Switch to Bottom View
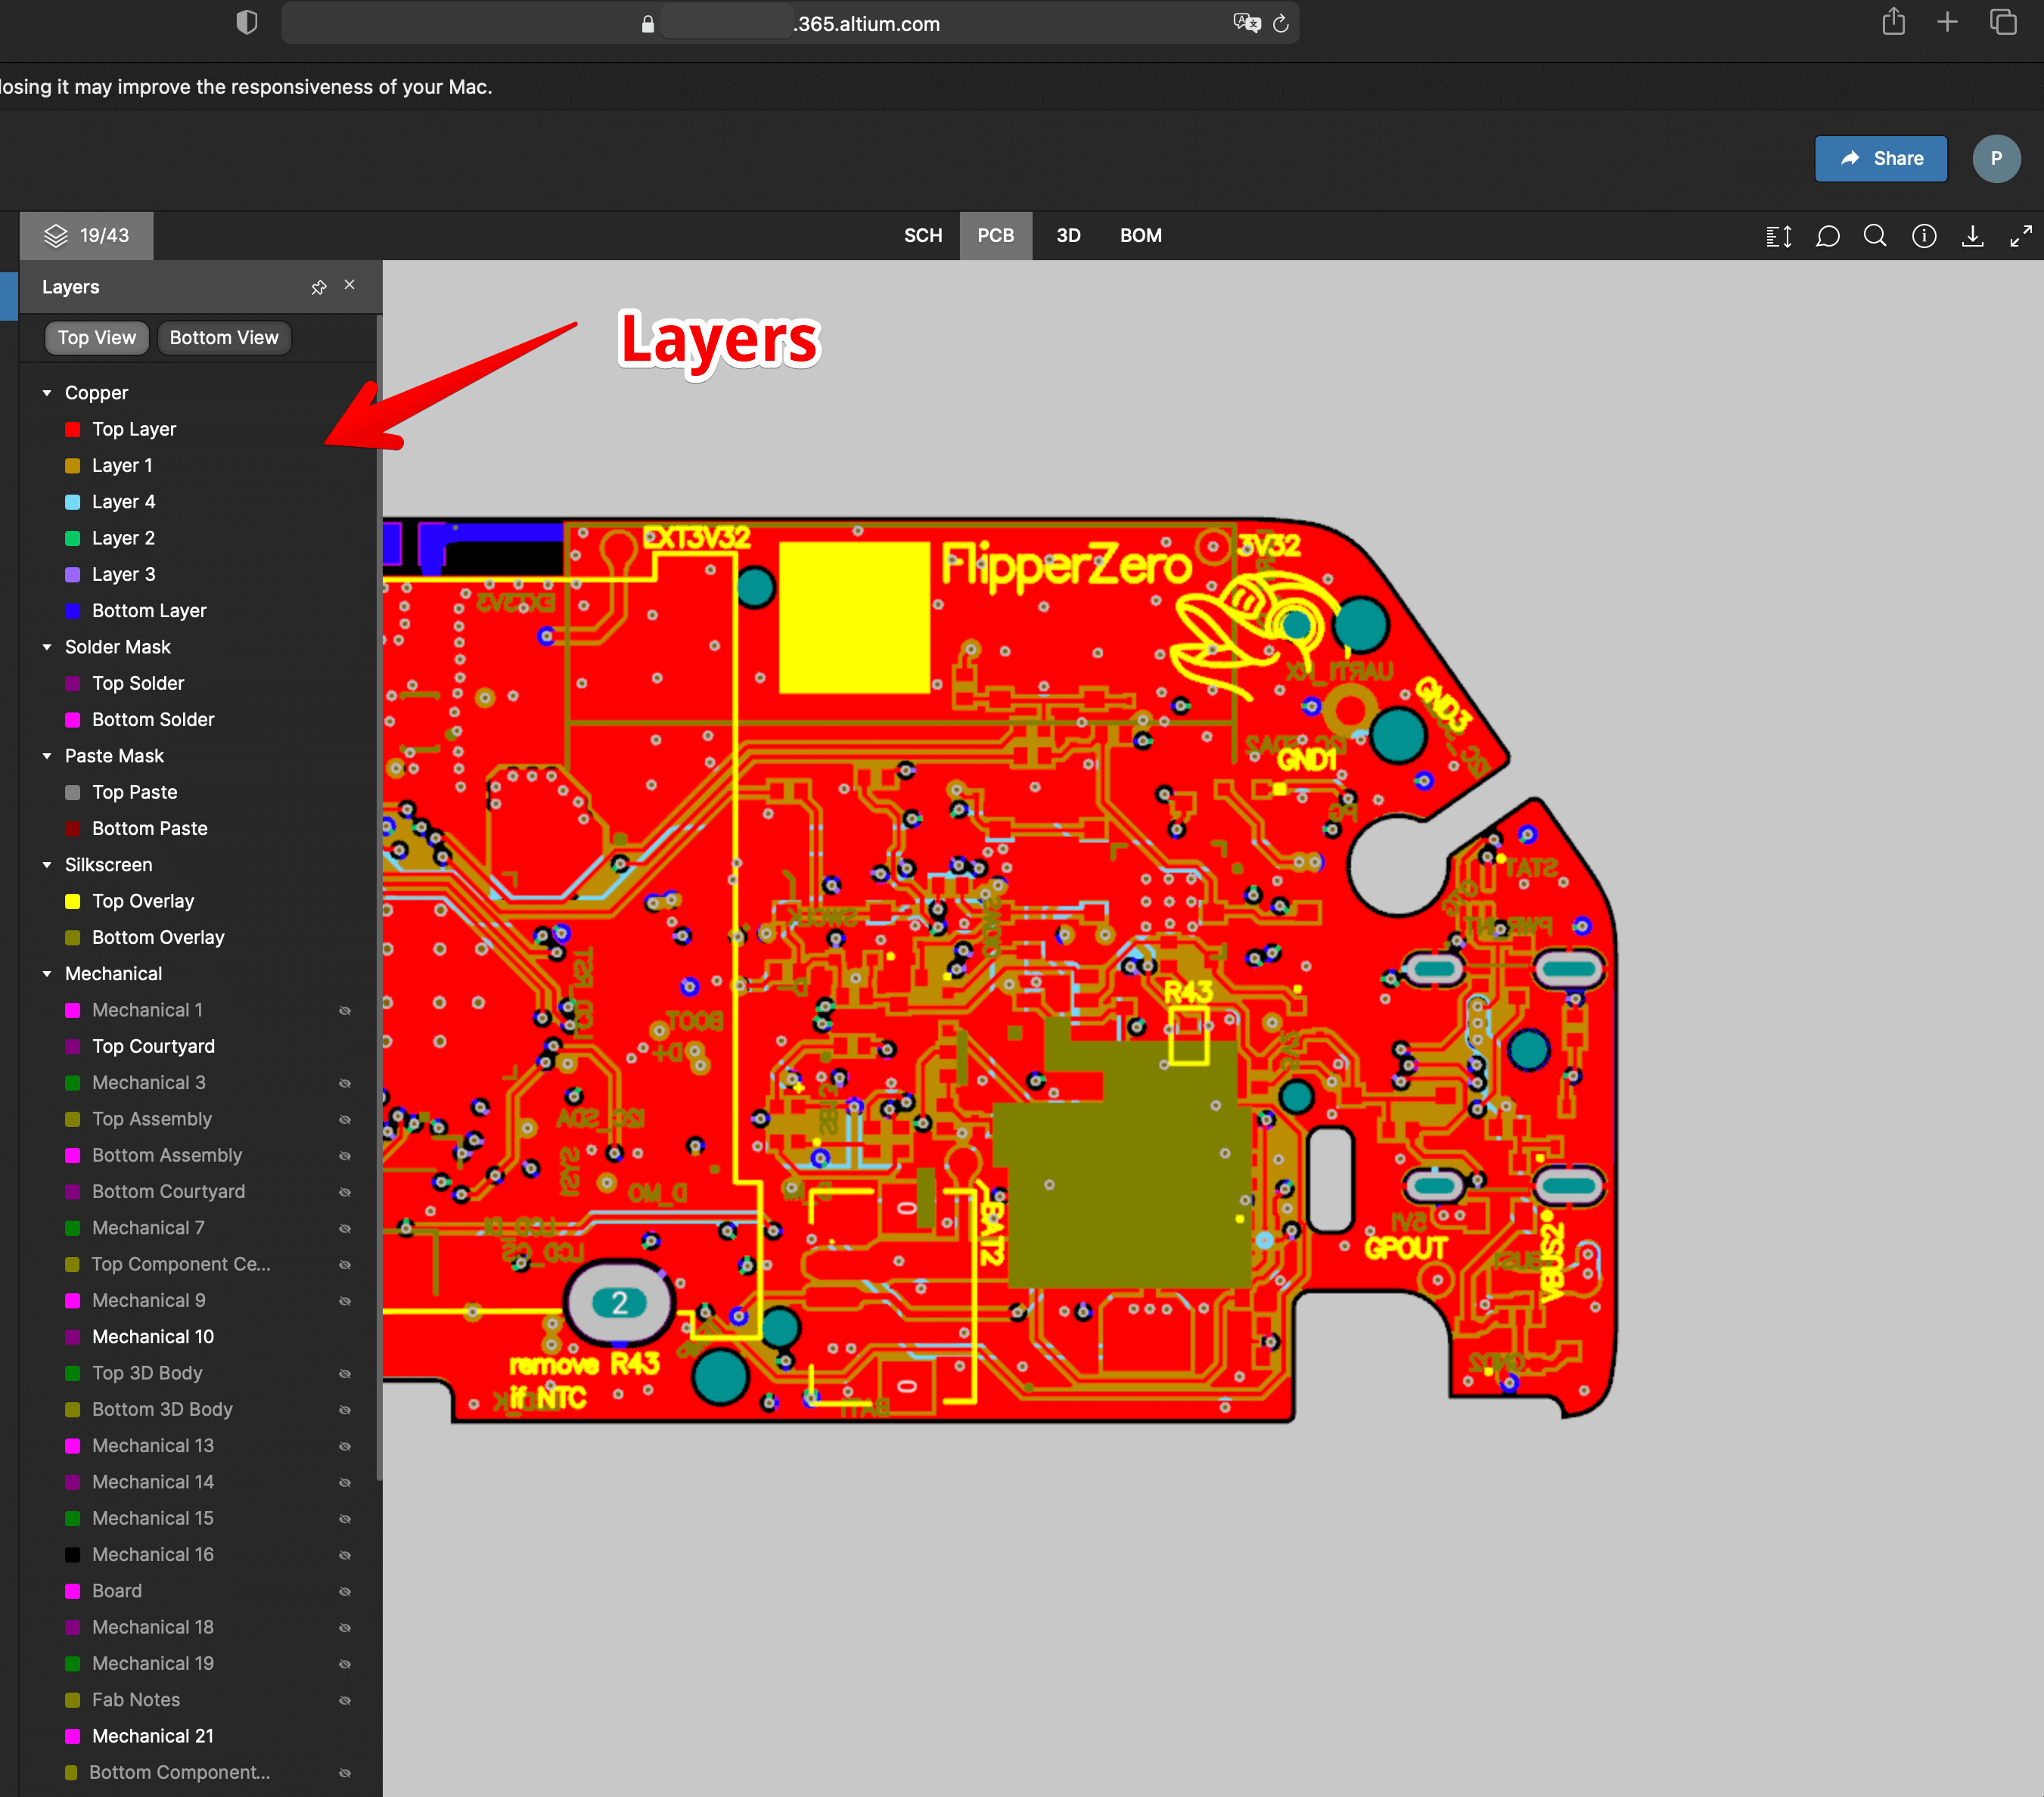 (x=224, y=338)
